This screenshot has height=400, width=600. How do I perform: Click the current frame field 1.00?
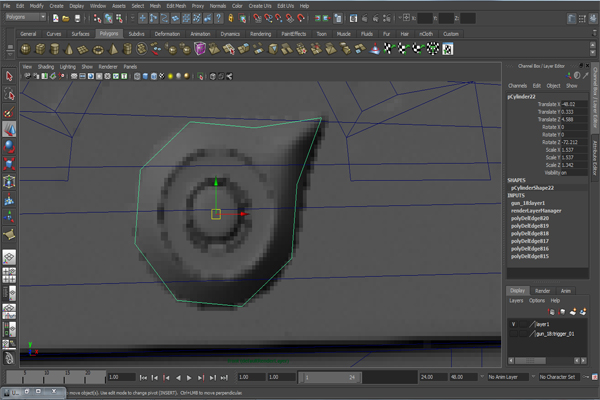click(x=121, y=377)
